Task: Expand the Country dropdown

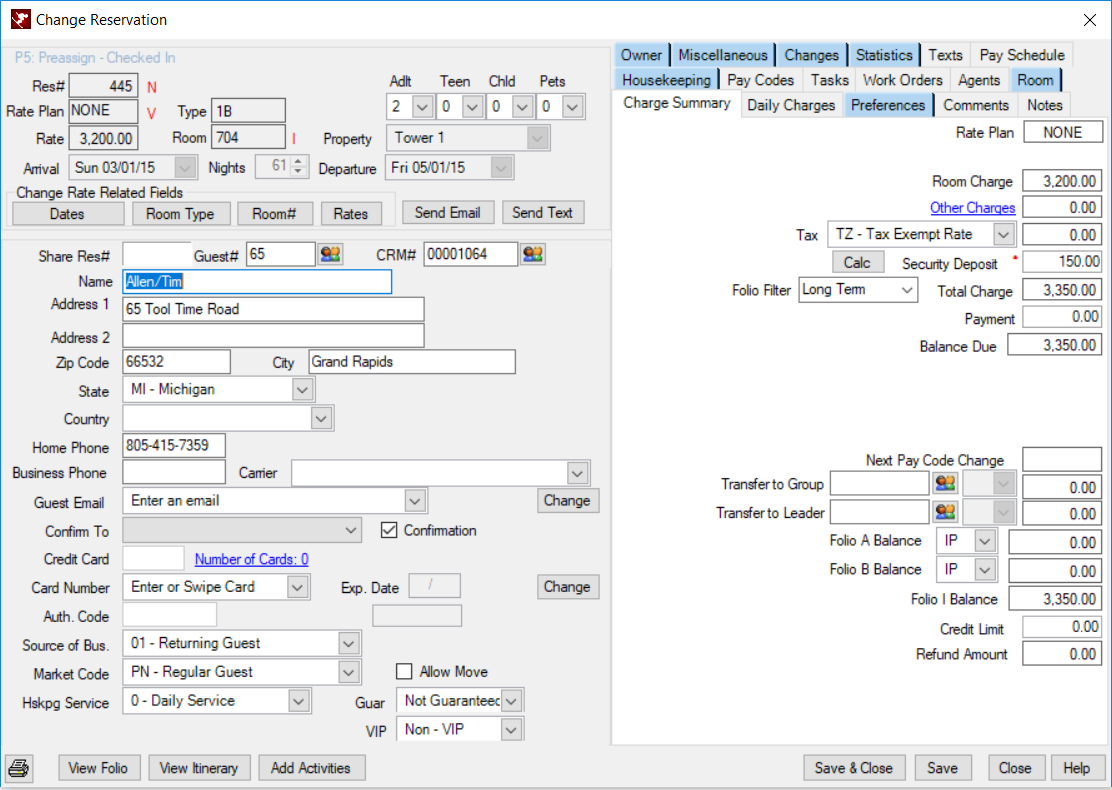Action: click(x=321, y=418)
